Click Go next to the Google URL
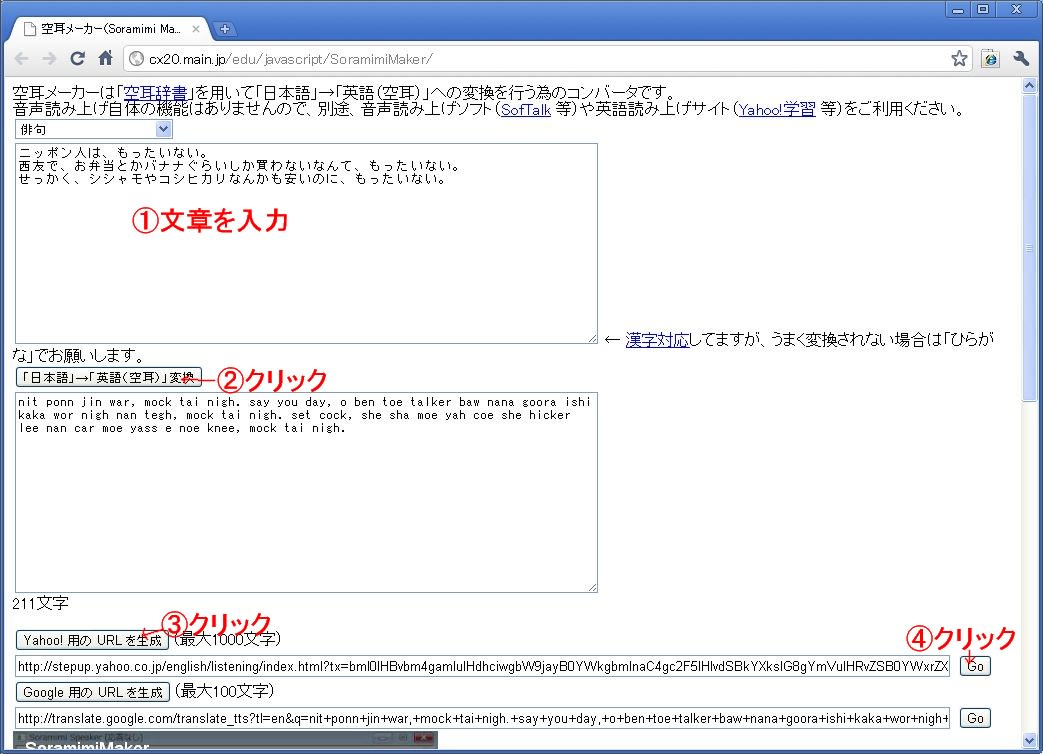This screenshot has width=1043, height=754. click(975, 718)
